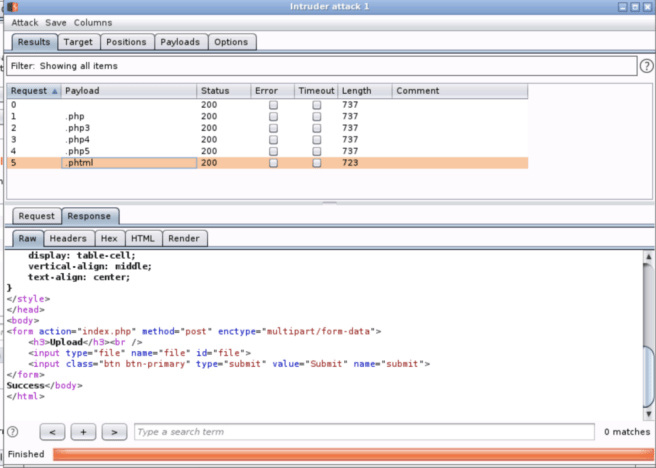Toggle Timeout checkbox for .php payload row

[317, 116]
